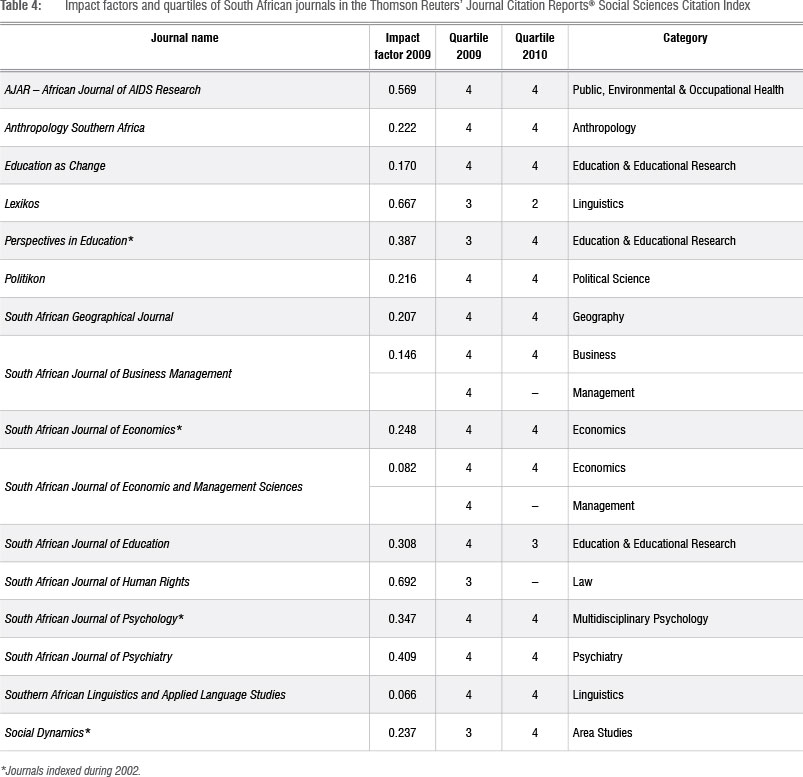Click the Quartile 2010 column header
Image resolution: width=803 pixels, height=777 pixels.
[534, 46]
